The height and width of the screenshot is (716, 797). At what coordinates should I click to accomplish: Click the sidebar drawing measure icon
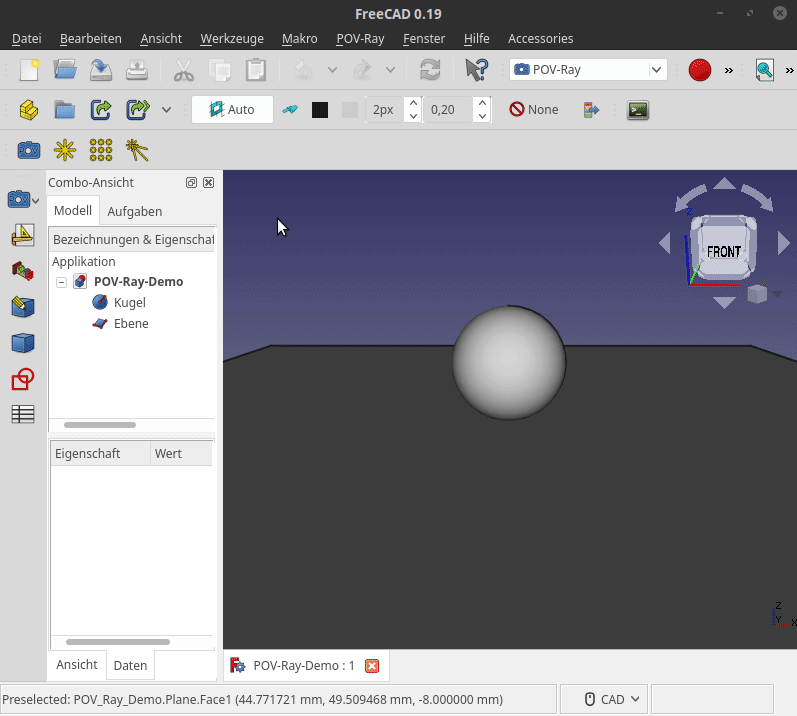23,235
